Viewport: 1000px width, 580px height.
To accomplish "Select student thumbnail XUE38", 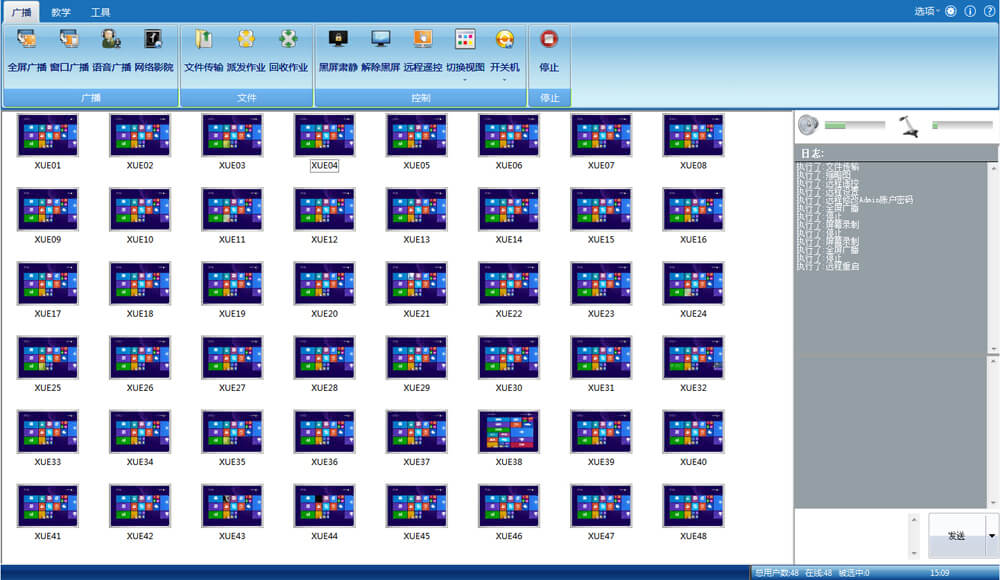I will coord(509,431).
